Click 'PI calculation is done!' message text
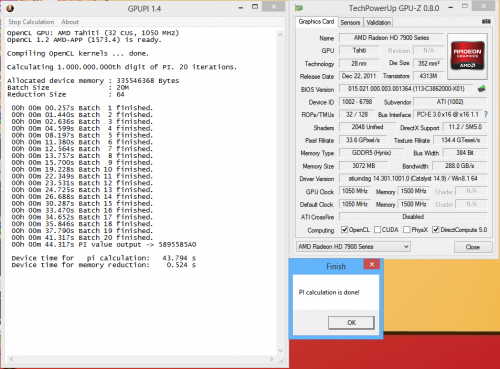500x369 pixels. (x=329, y=292)
